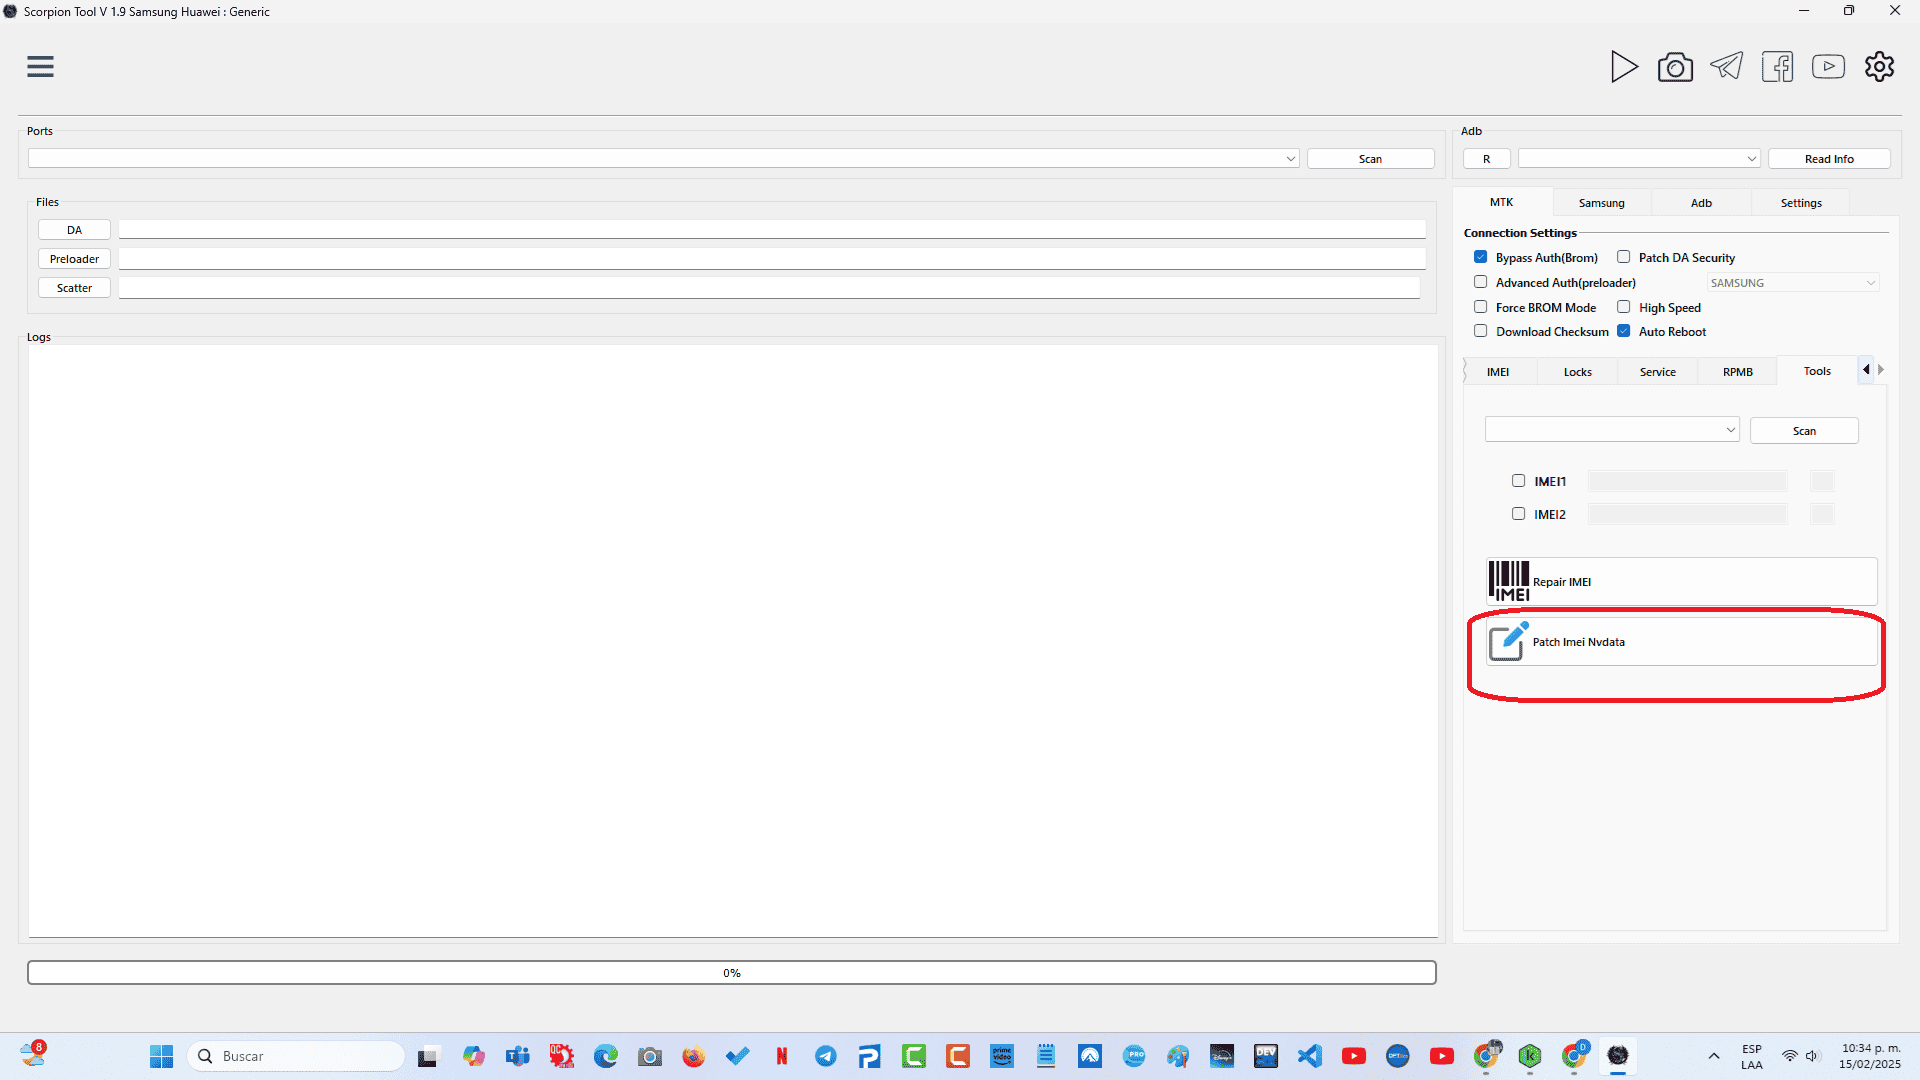Click the Play/Run button icon
This screenshot has height=1080, width=1920.
pyautogui.click(x=1625, y=66)
